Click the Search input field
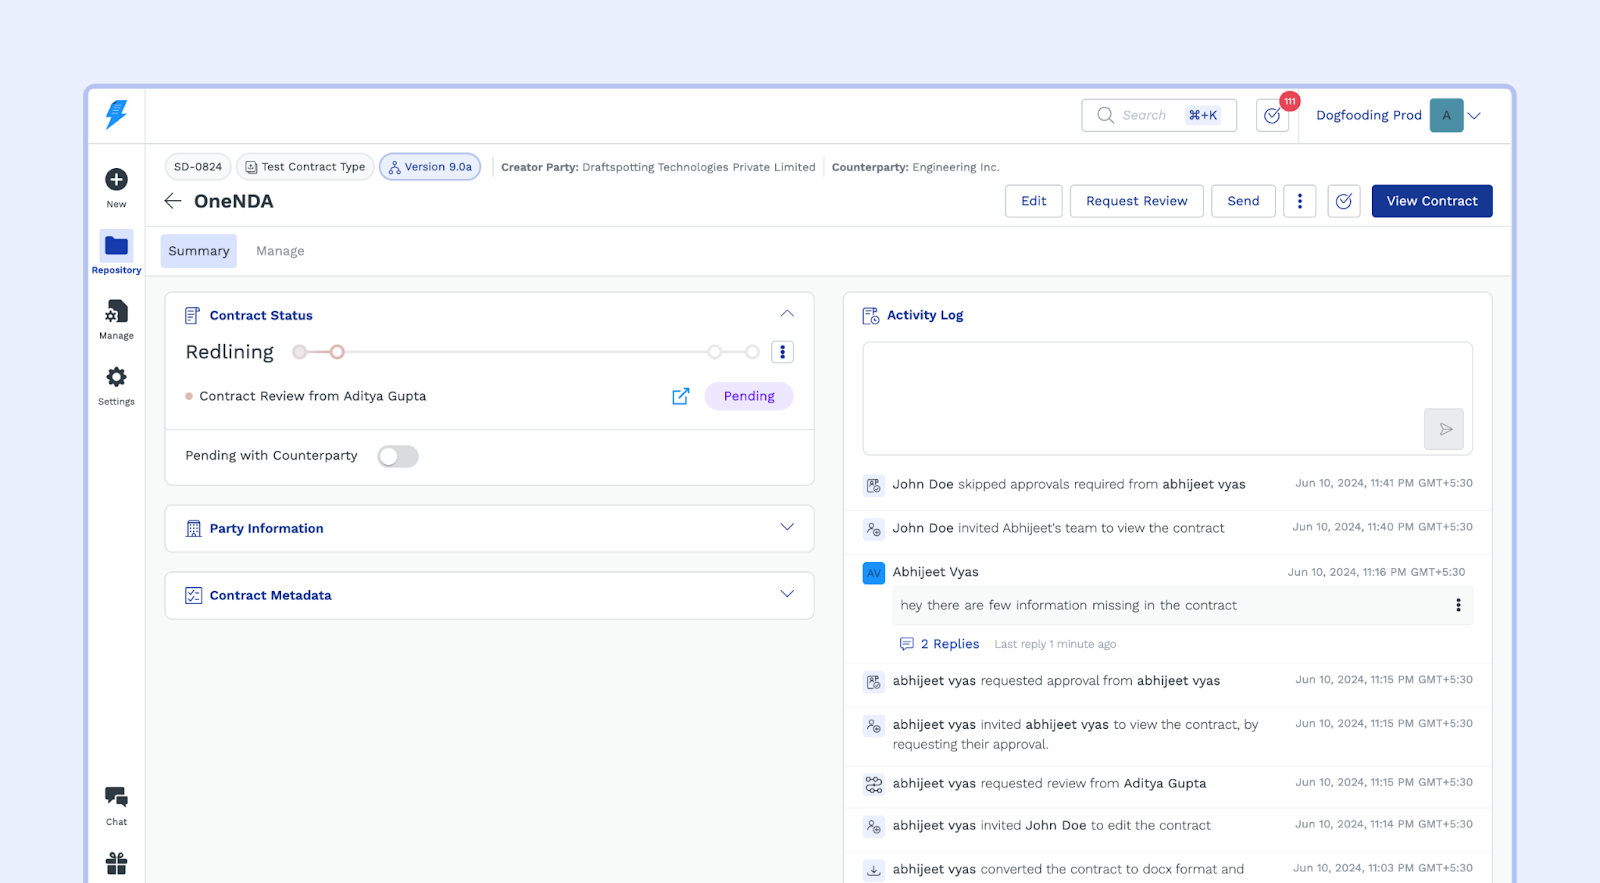 (1144, 116)
